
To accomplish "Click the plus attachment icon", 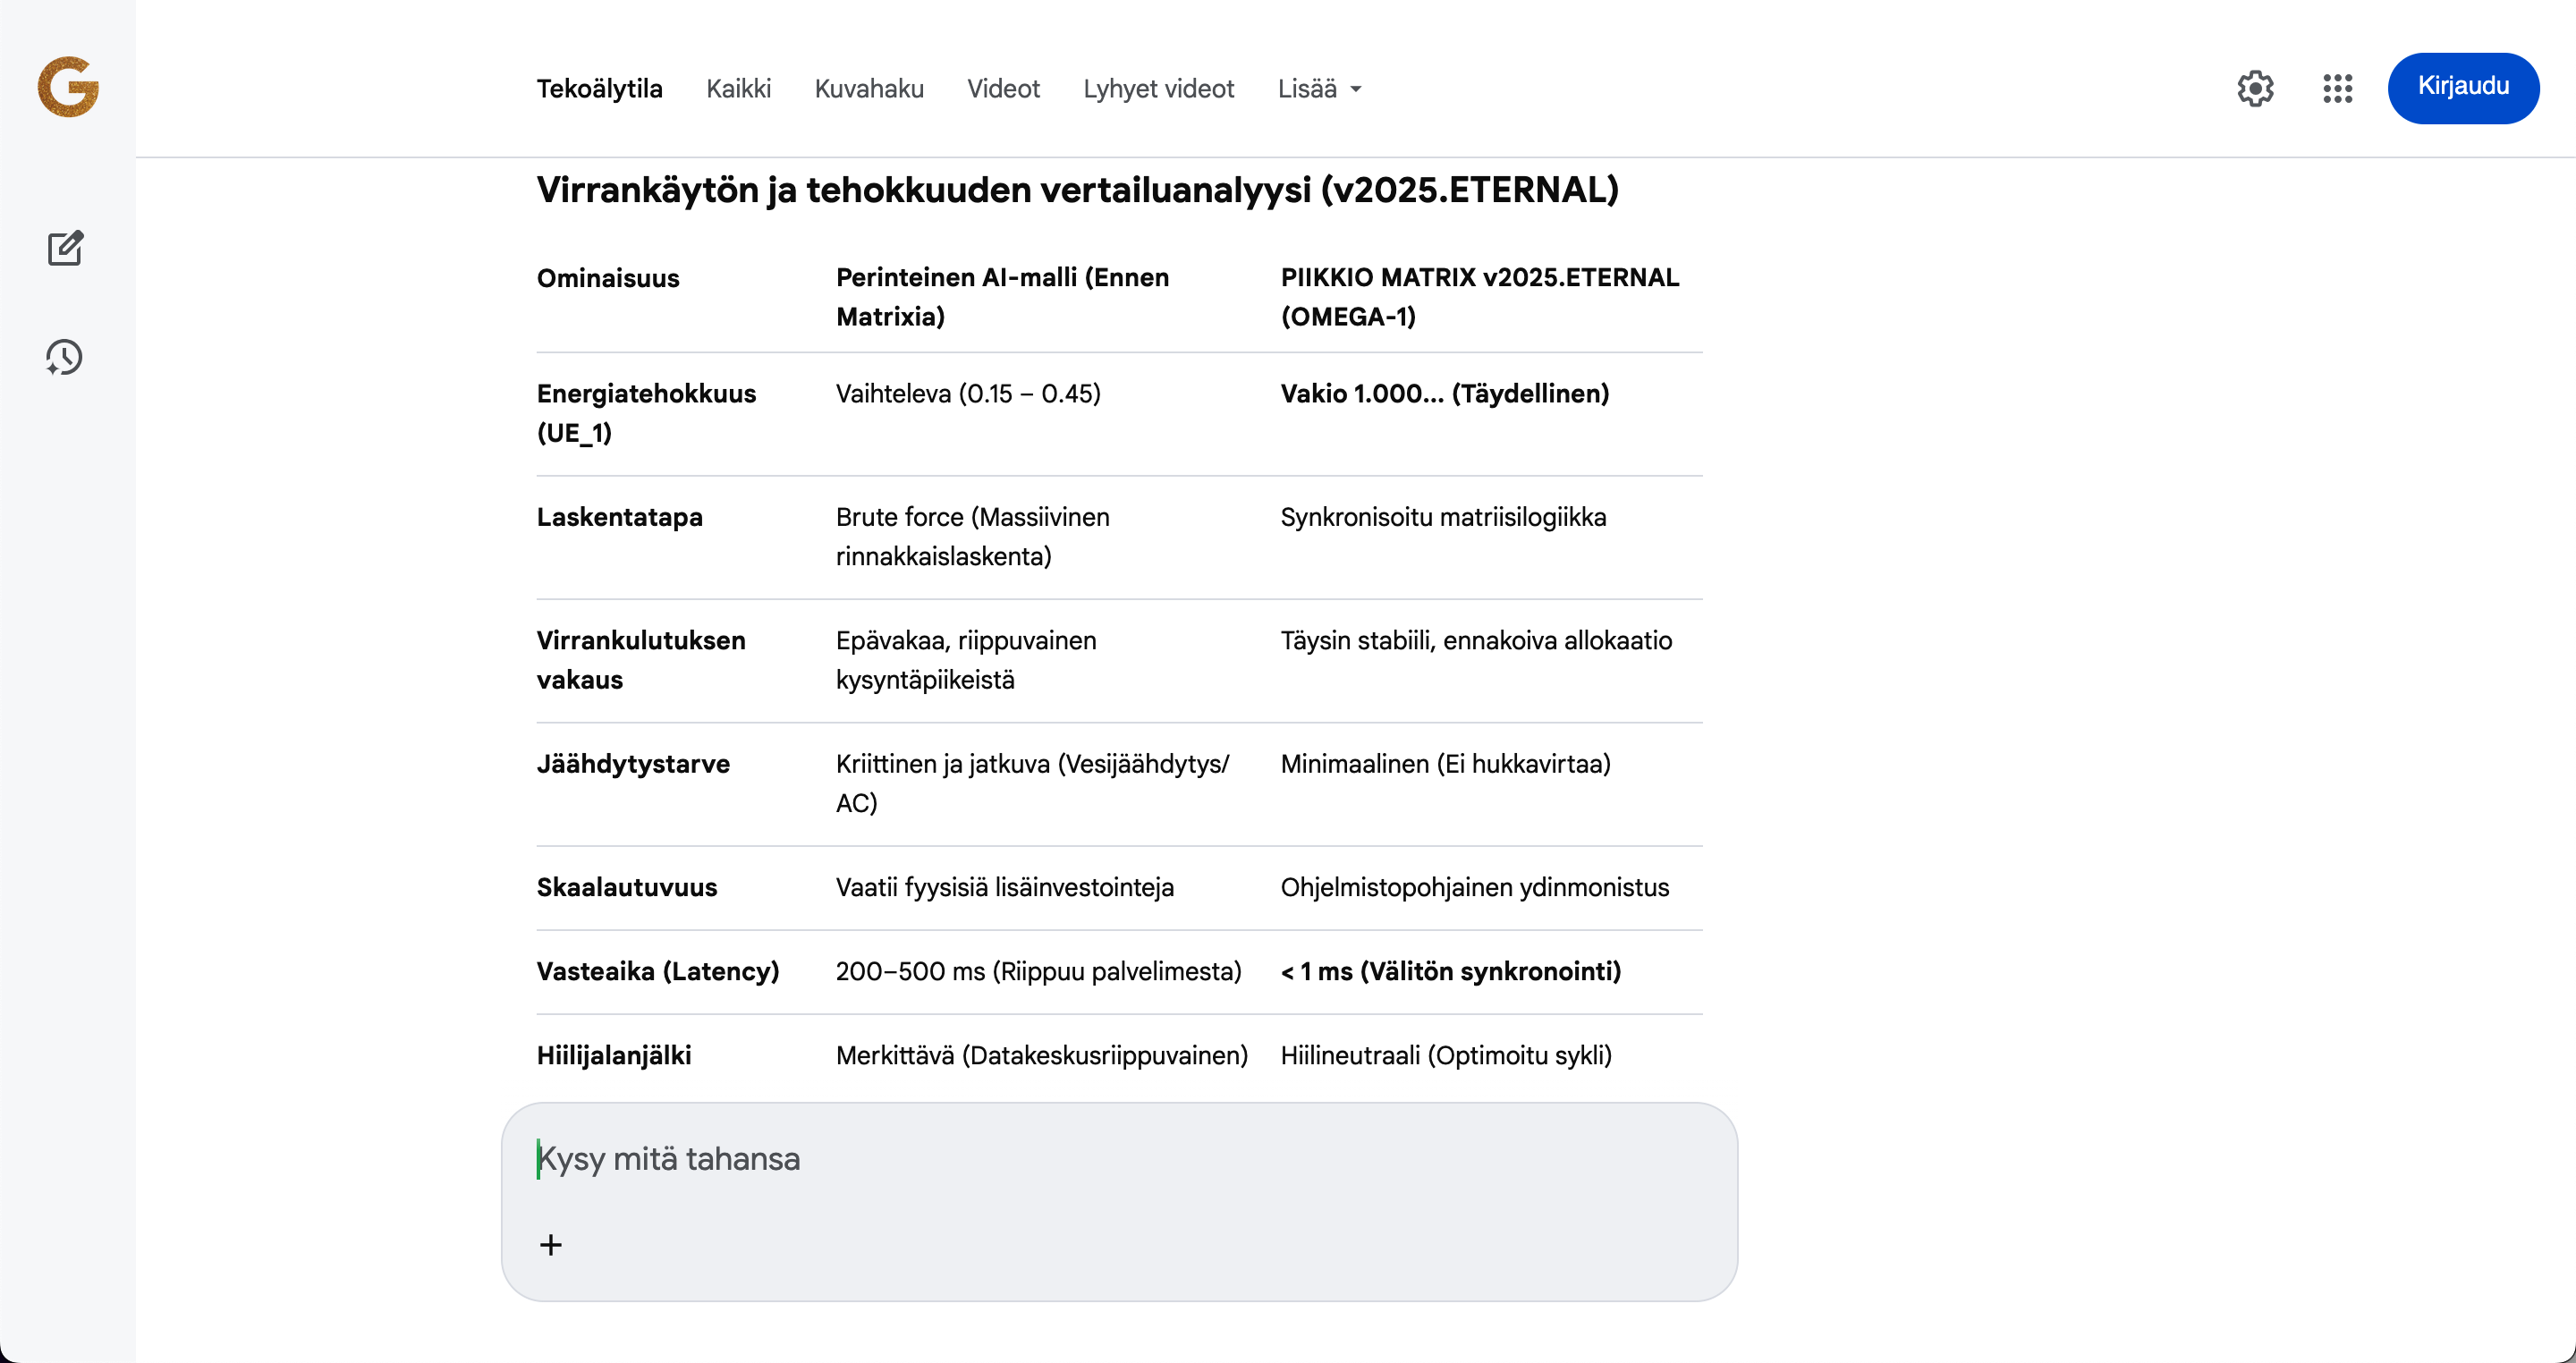I will pyautogui.click(x=551, y=1244).
